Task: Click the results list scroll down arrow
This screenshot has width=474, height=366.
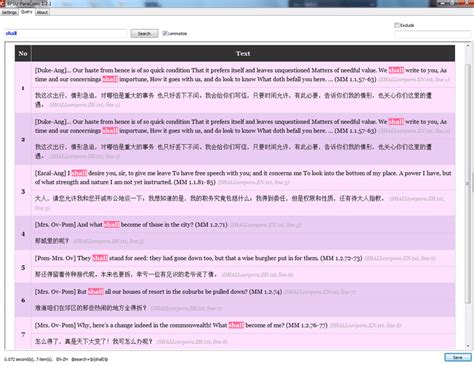Action: pos(468,346)
